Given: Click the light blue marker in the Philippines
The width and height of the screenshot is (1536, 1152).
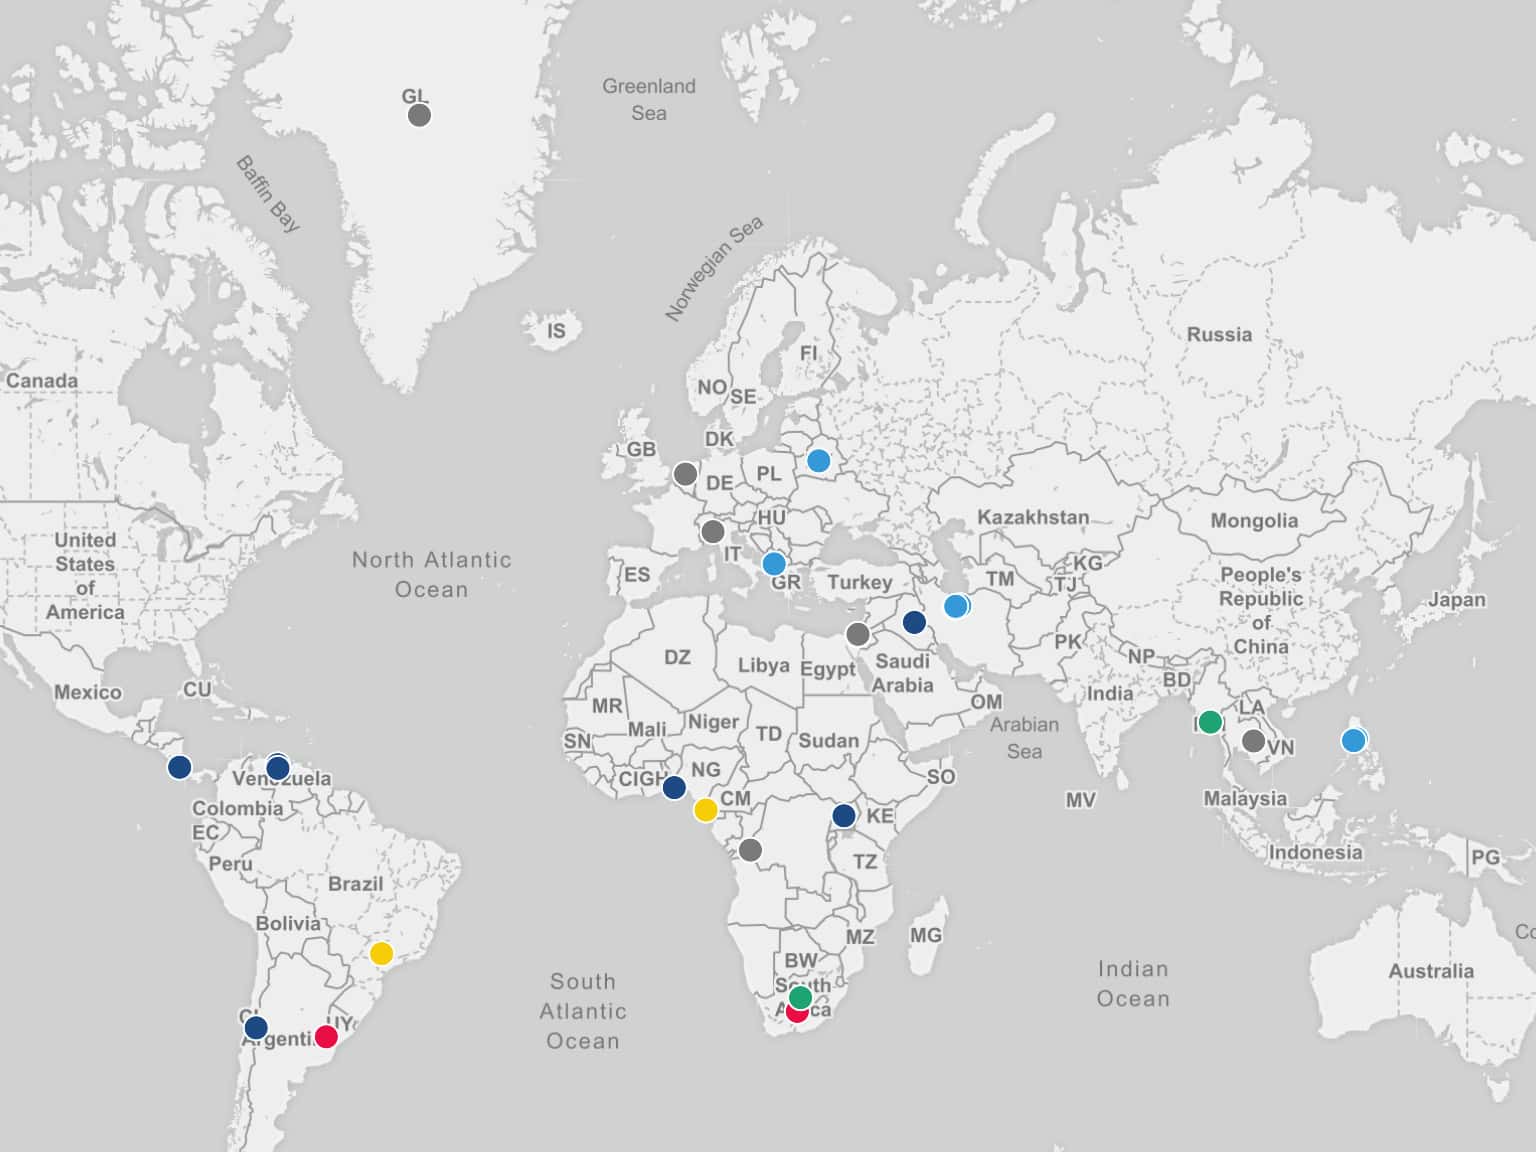Looking at the screenshot, I should tap(1353, 741).
